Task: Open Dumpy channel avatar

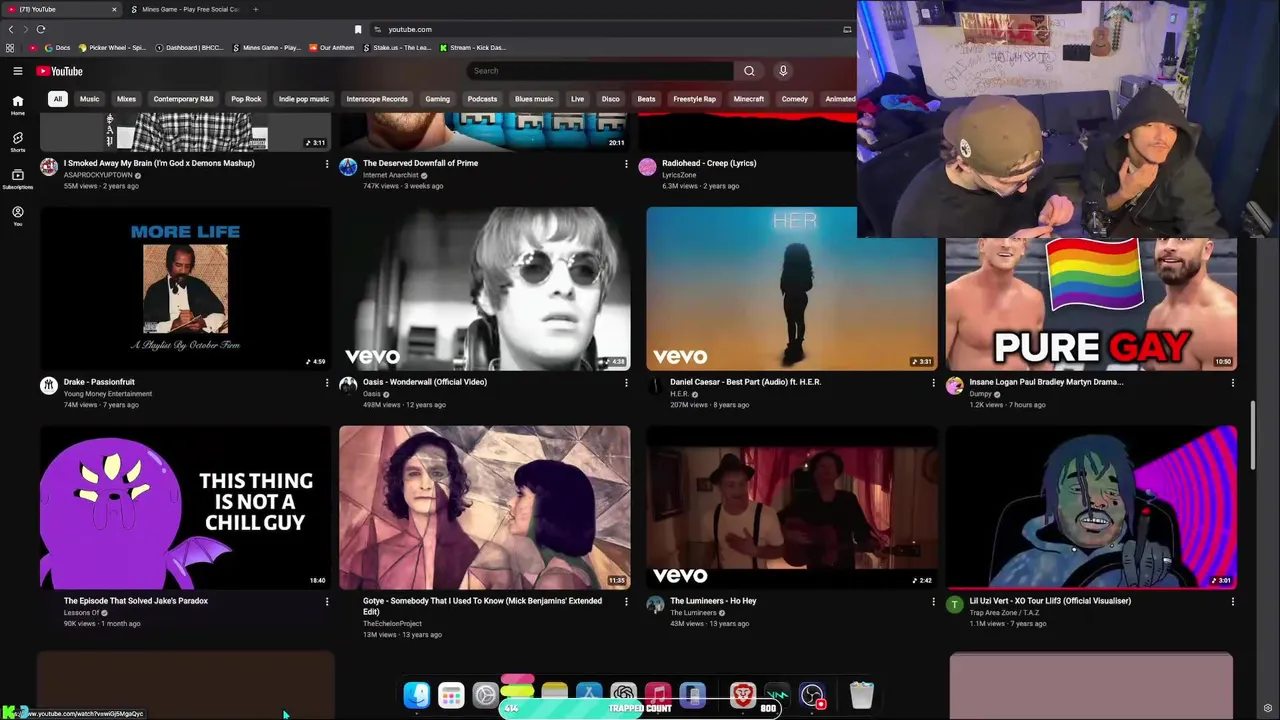Action: pyautogui.click(x=955, y=386)
